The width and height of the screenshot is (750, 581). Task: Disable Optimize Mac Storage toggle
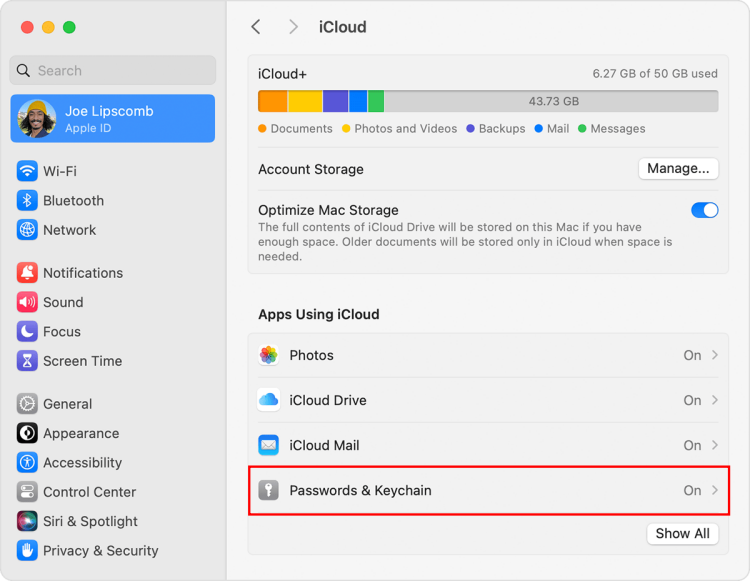click(x=704, y=210)
